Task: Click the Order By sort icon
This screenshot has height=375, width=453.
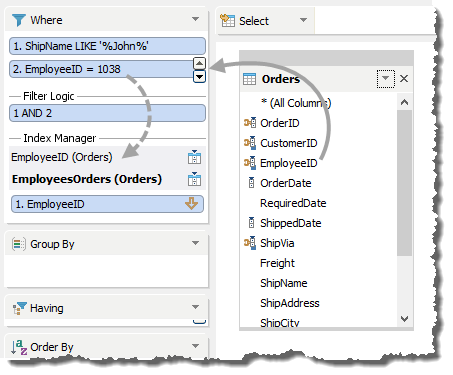Action: pos(19,347)
